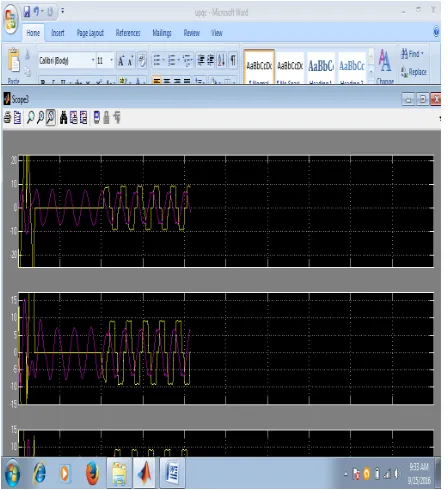448x490 pixels.
Task: Open Windows Media Player from taskbar
Action: pos(65,473)
